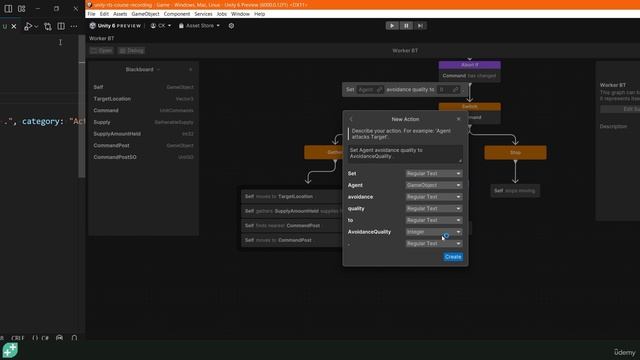This screenshot has height=360, width=640.
Task: Open type dropdown for the period row
Action: [x=434, y=243]
